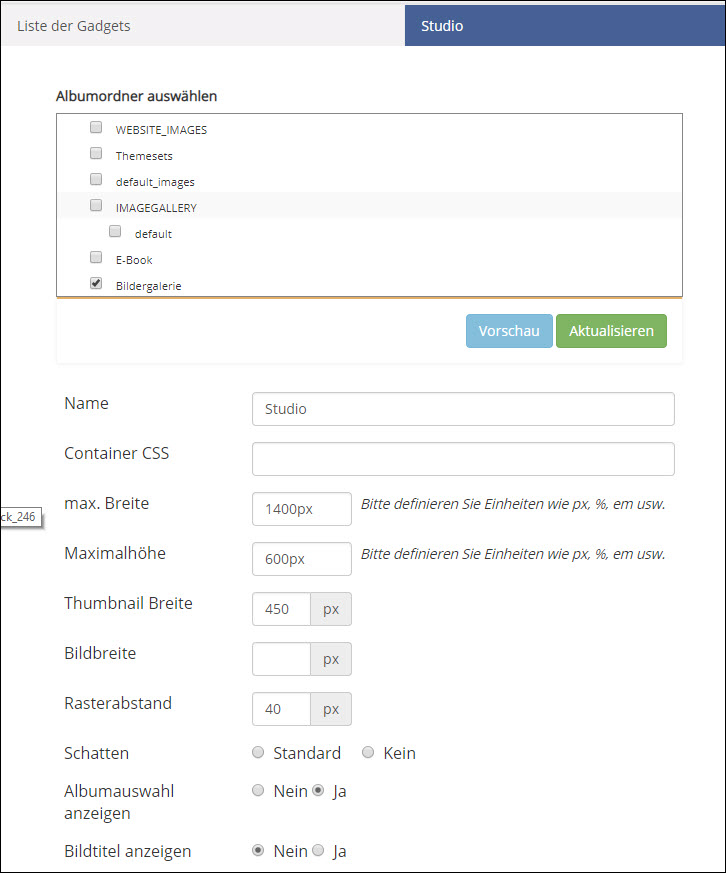Viewport: 726px width, 873px height.
Task: Focus the Name text field
Action: click(x=463, y=409)
